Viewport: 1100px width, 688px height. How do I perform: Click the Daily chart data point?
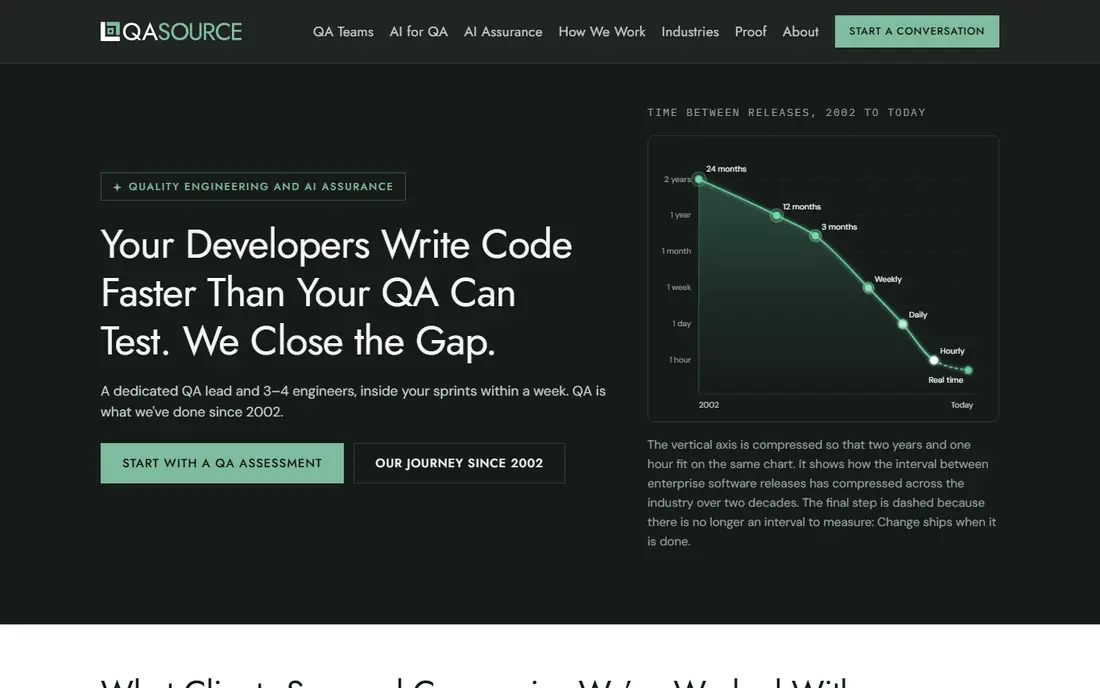[903, 324]
